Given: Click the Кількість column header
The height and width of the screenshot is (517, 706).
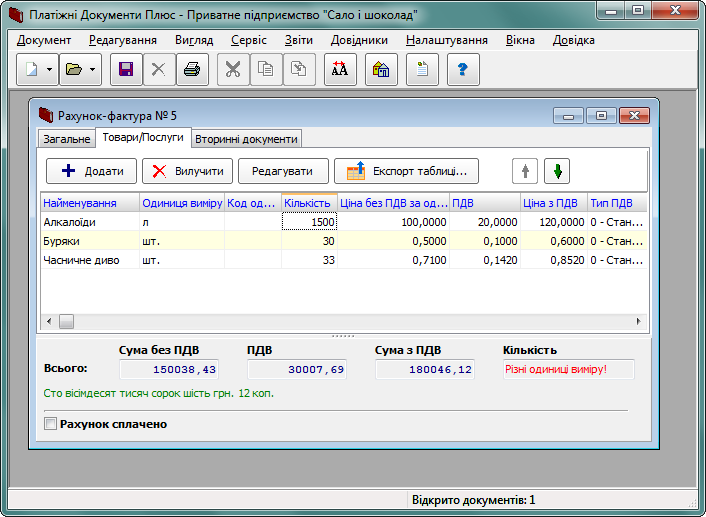Looking at the screenshot, I should pyautogui.click(x=309, y=203).
